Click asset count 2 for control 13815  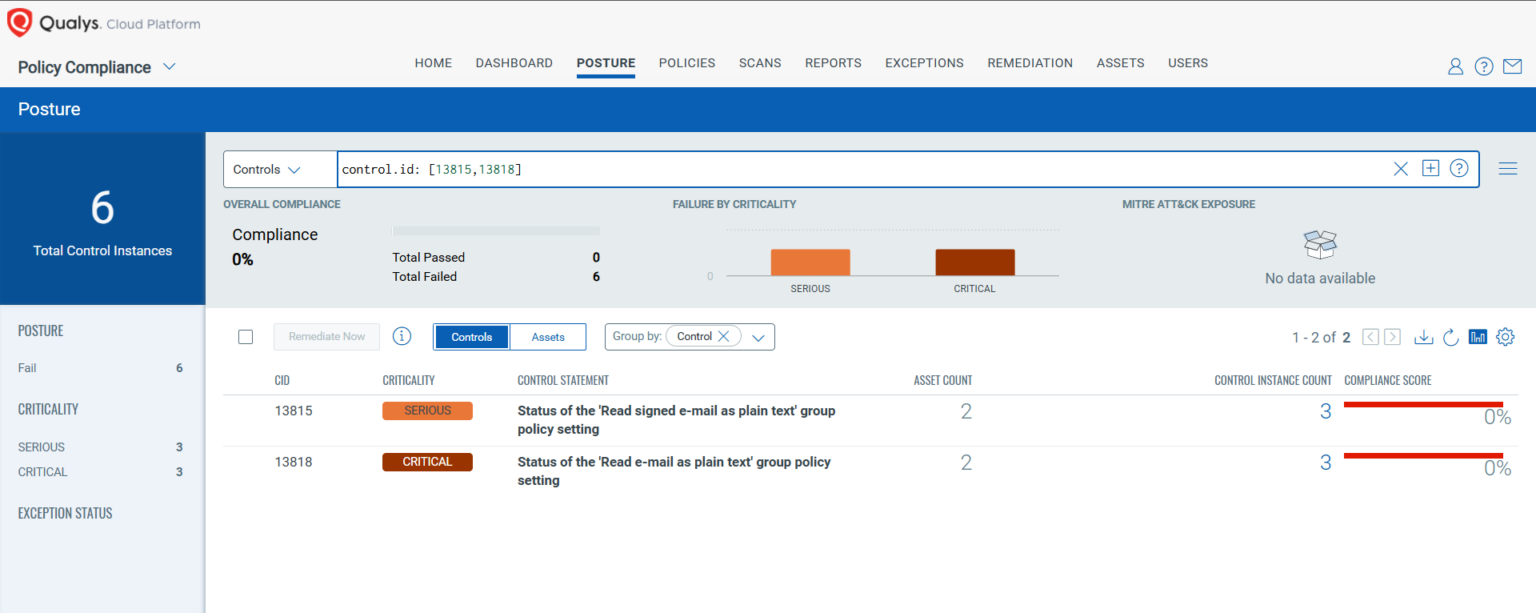[966, 411]
